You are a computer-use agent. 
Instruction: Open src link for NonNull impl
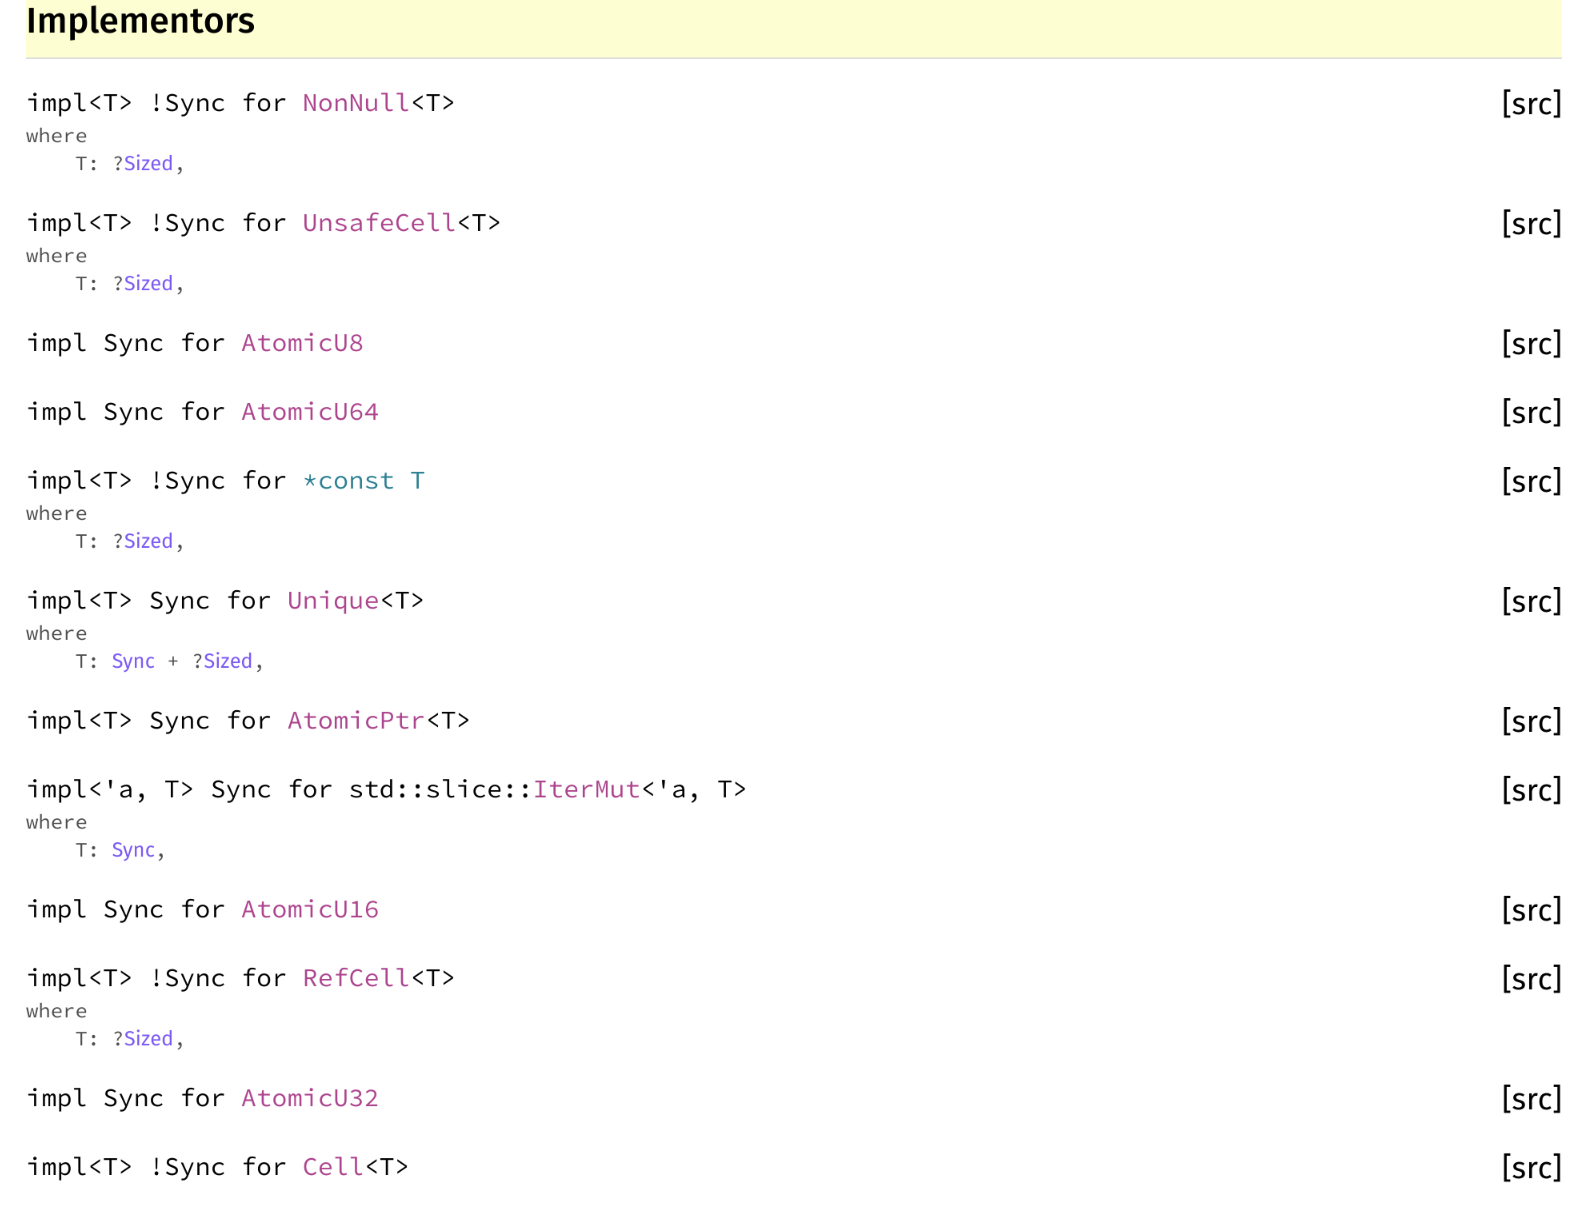tap(1531, 104)
